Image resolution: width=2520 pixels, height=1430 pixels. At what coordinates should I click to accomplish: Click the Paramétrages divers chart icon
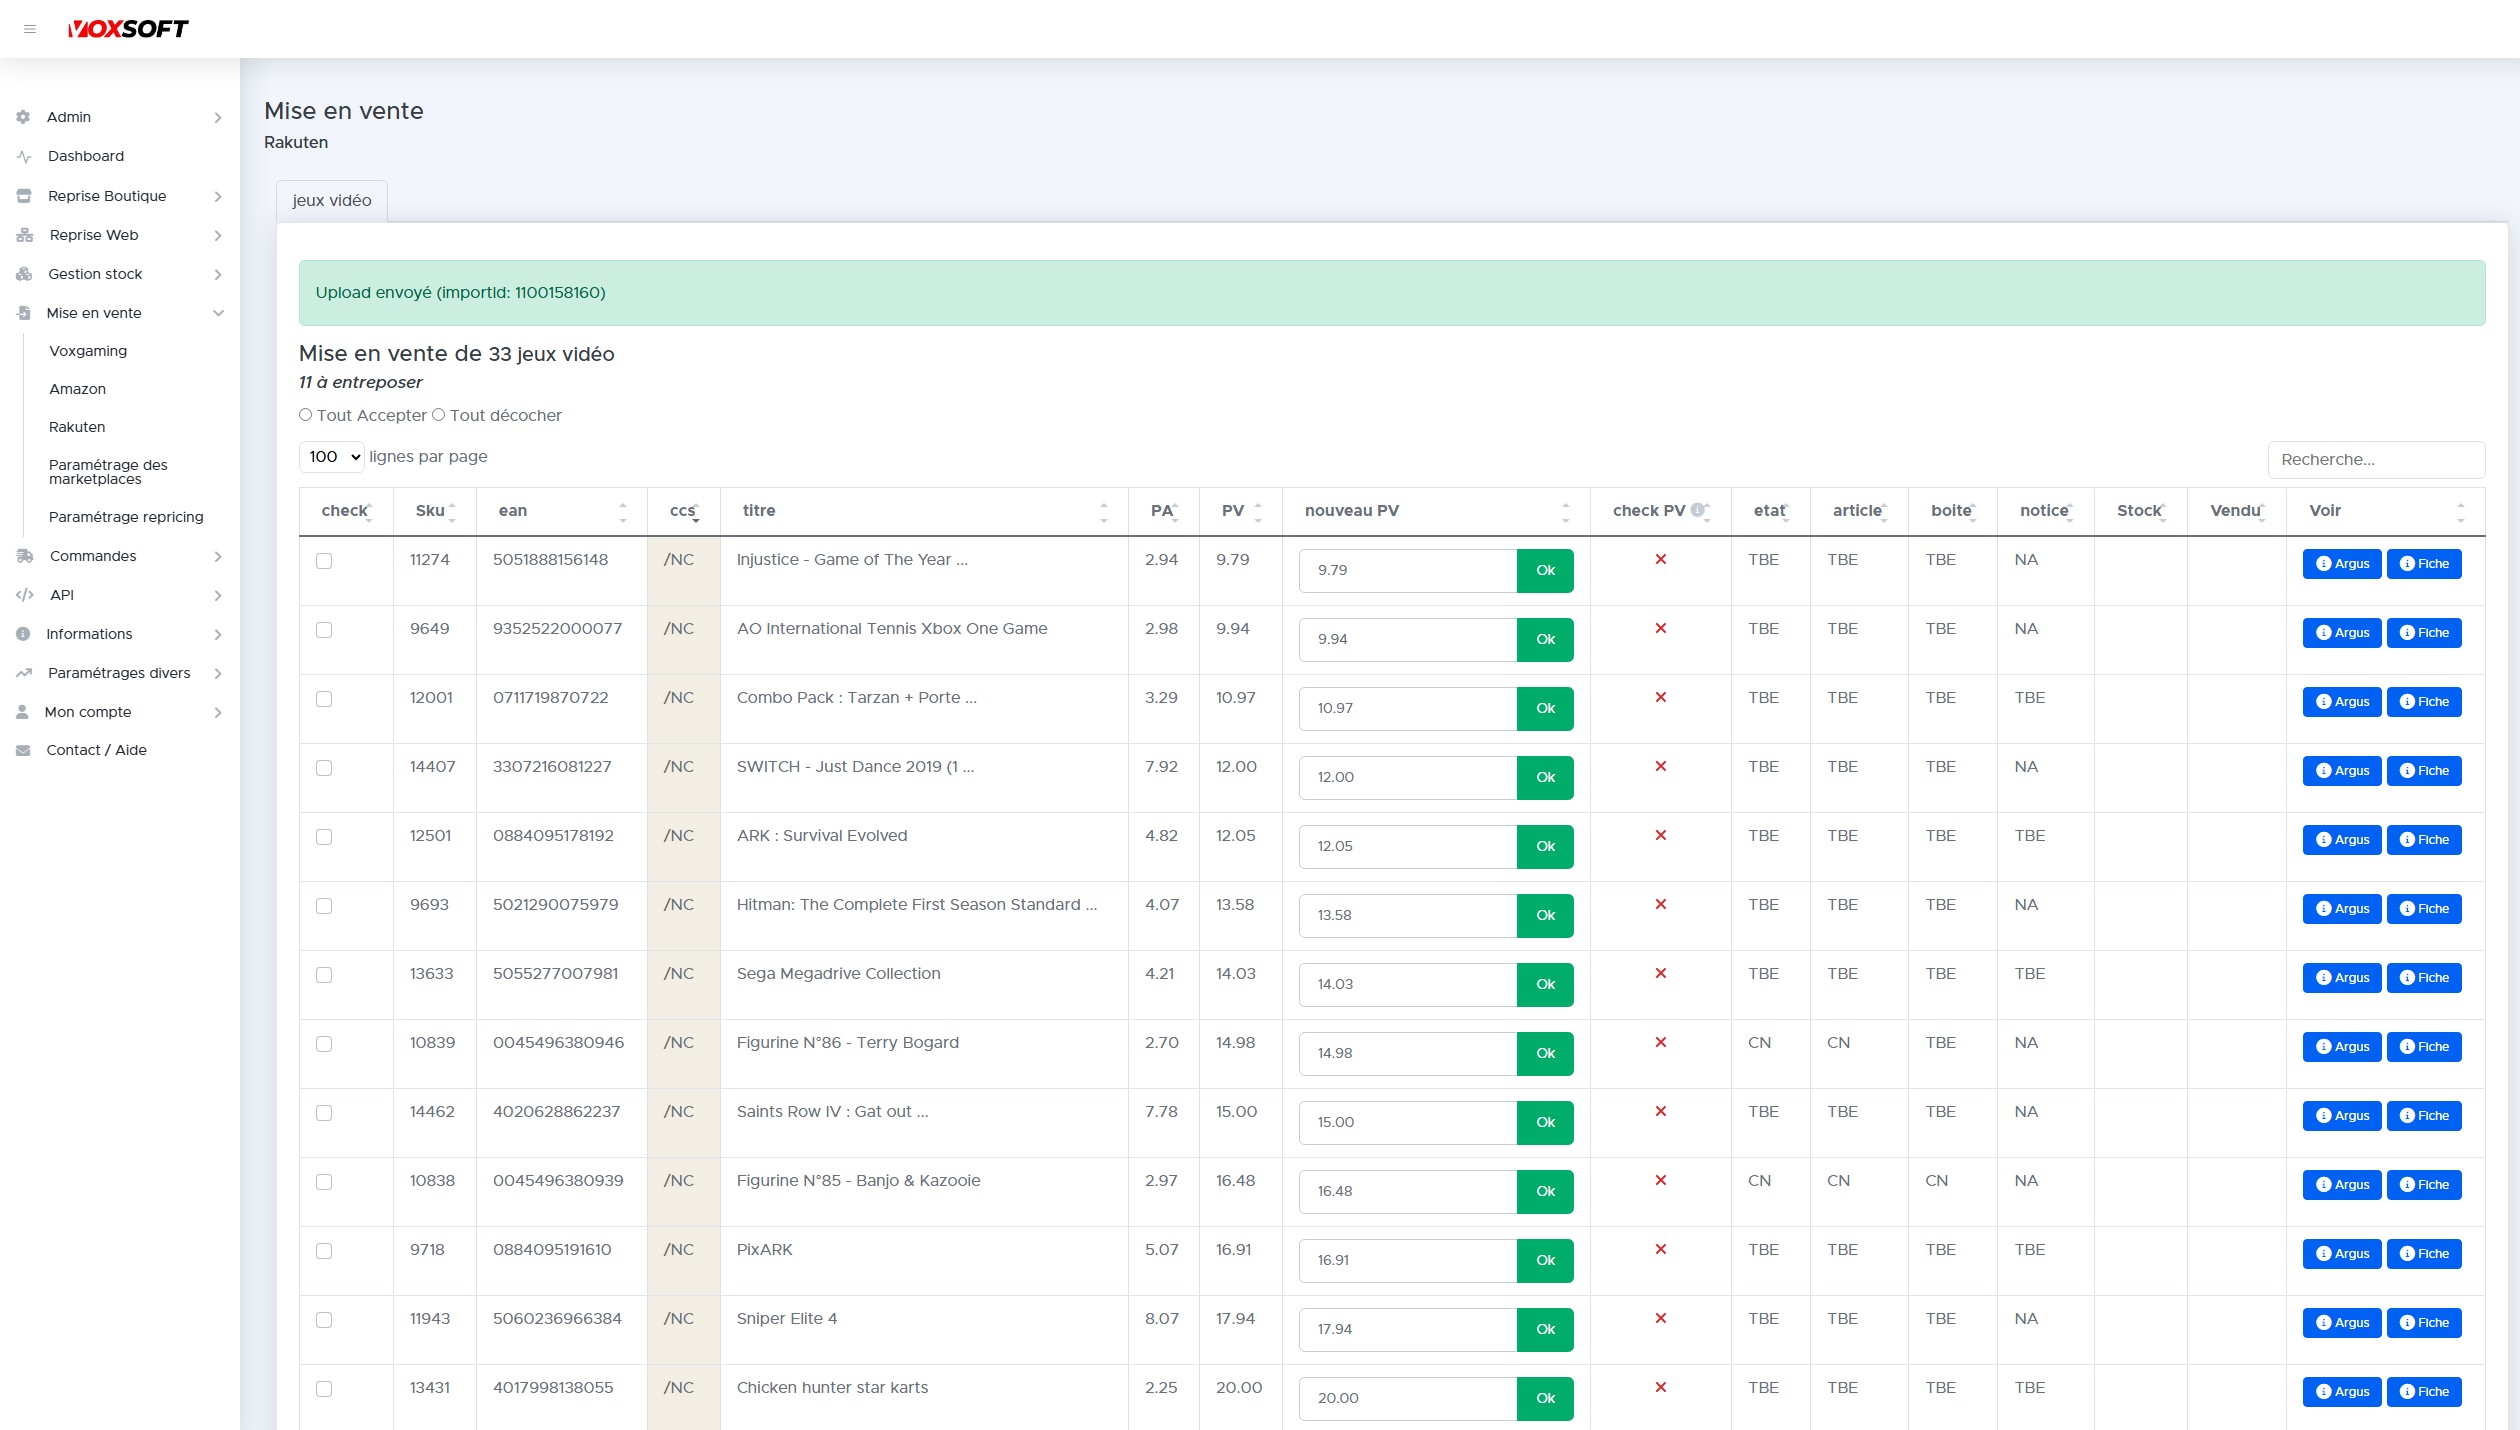pos(24,673)
